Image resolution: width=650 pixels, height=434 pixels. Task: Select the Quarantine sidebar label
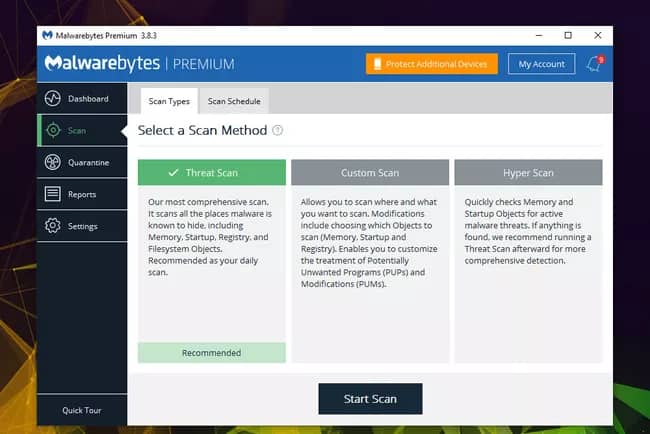89,162
